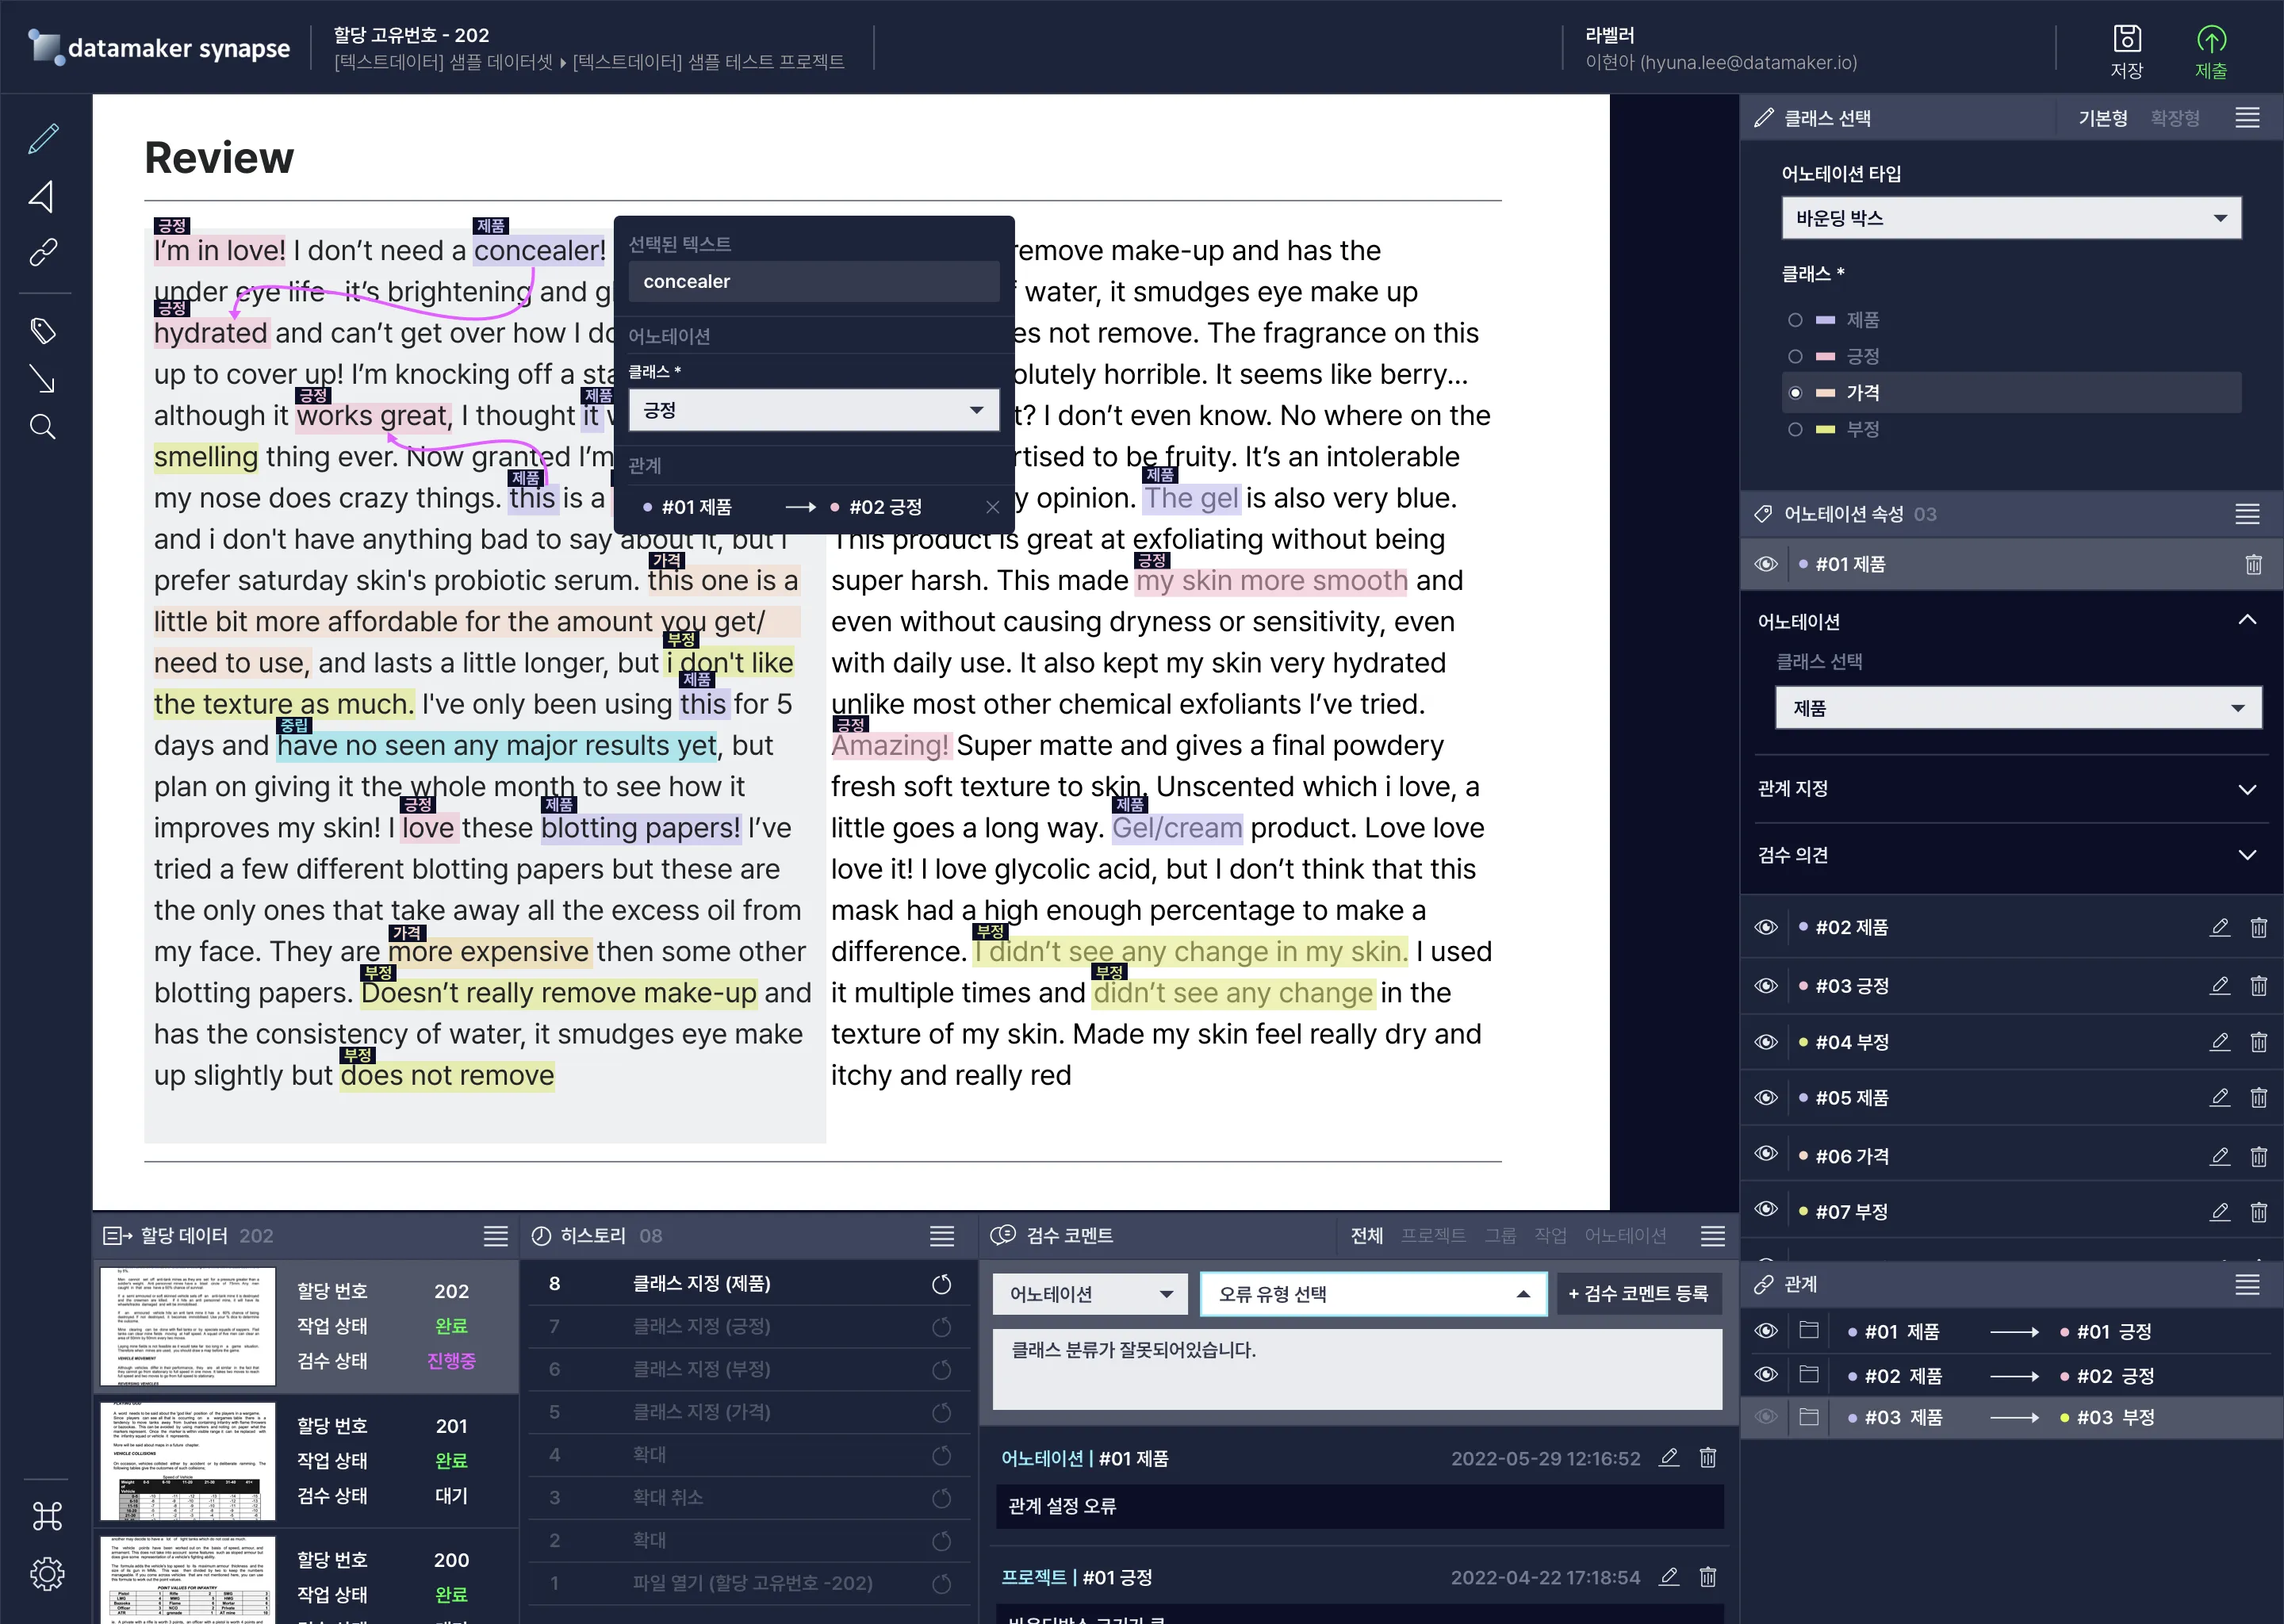Edit the #04 부정 annotation pencil icon
Image resolution: width=2284 pixels, height=1624 pixels.
(2219, 1042)
